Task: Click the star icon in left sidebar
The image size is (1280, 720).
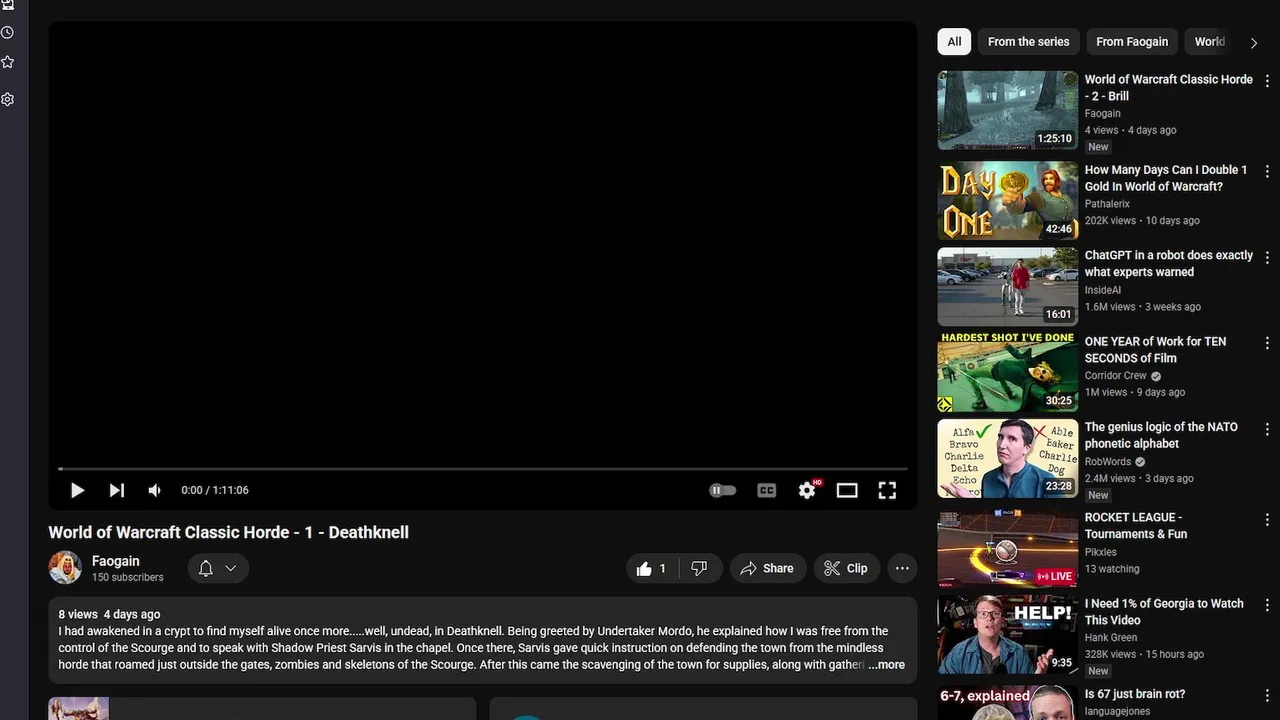Action: (7, 62)
